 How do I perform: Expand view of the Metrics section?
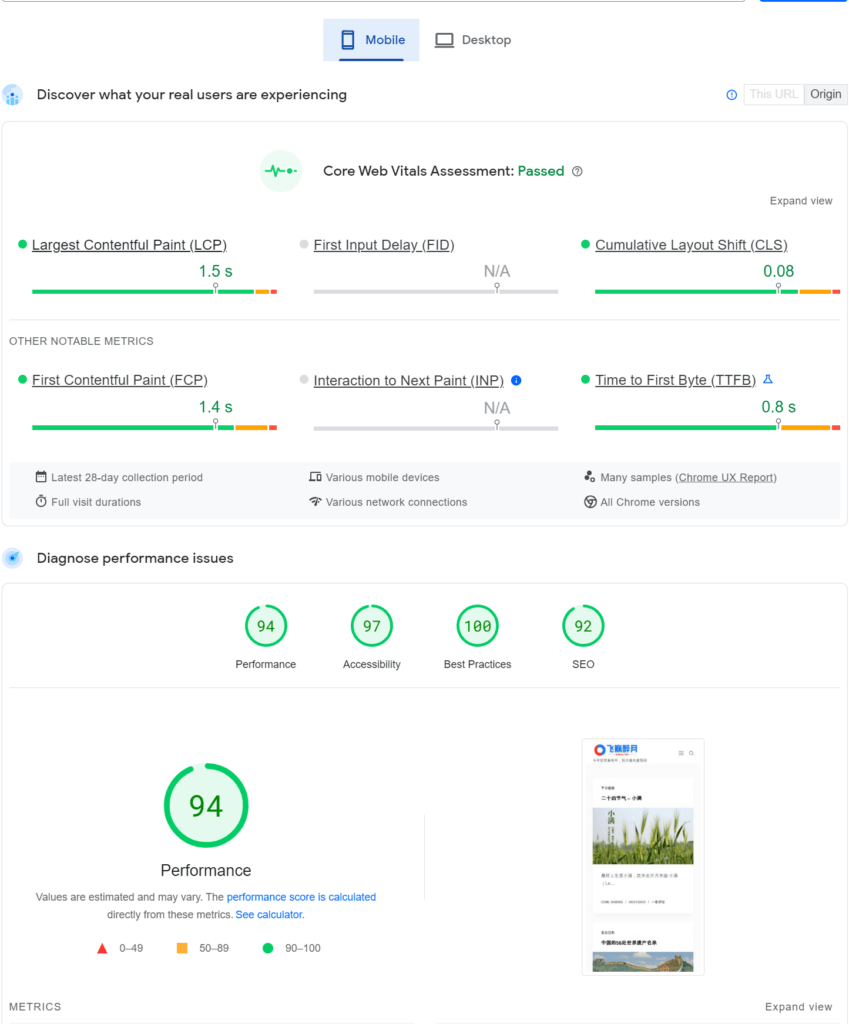798,1007
